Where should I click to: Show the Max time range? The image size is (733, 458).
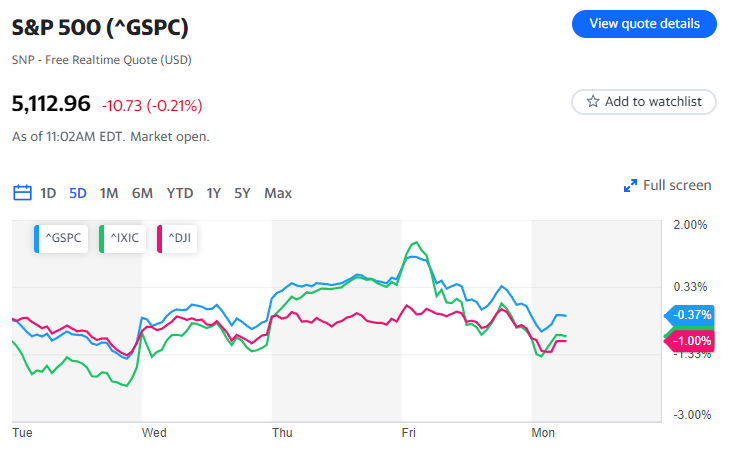278,193
